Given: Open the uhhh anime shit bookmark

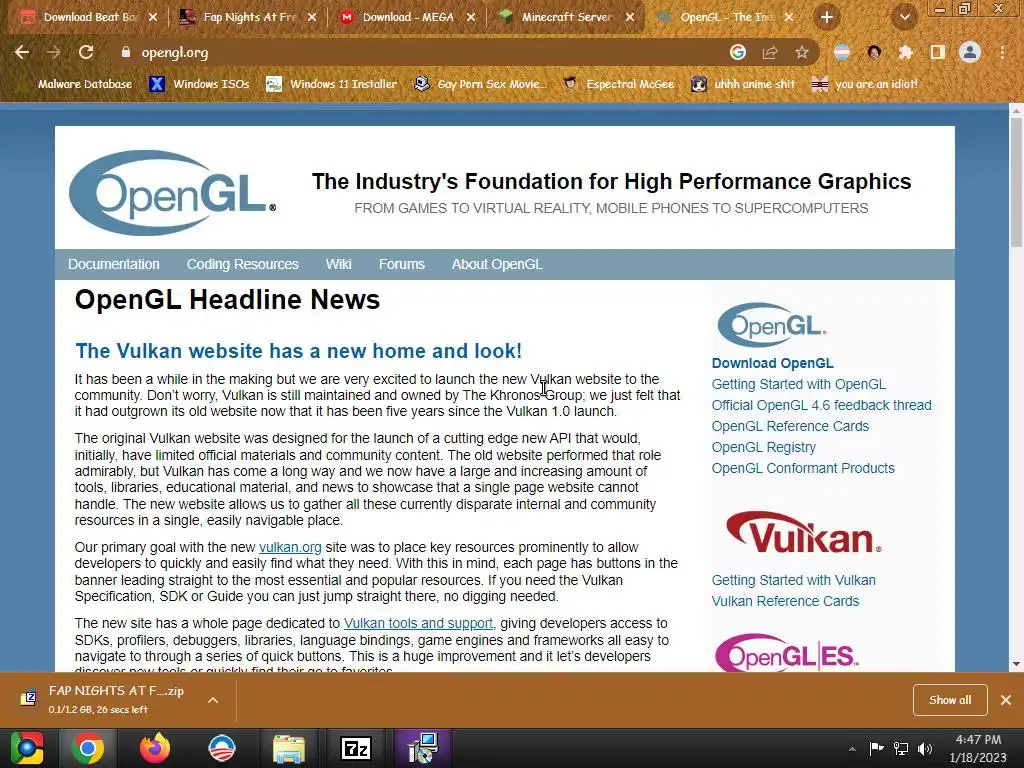Looking at the screenshot, I should pyautogui.click(x=743, y=84).
